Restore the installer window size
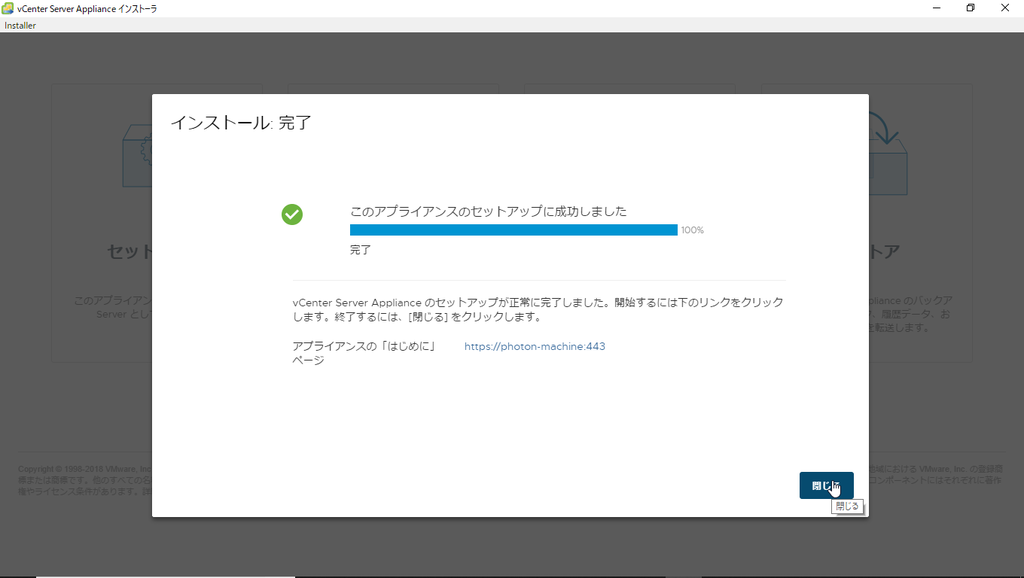Viewport: 1024px width, 578px height. point(969,8)
